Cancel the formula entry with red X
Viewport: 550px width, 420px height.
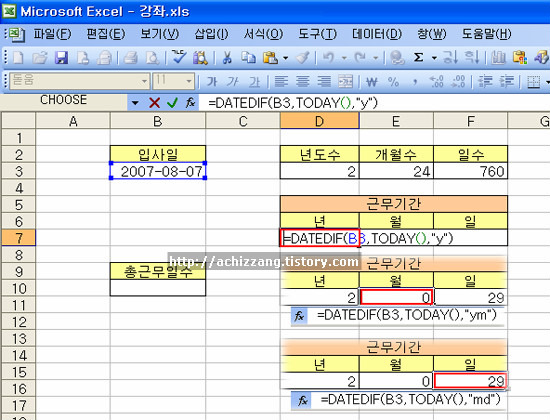(x=154, y=103)
